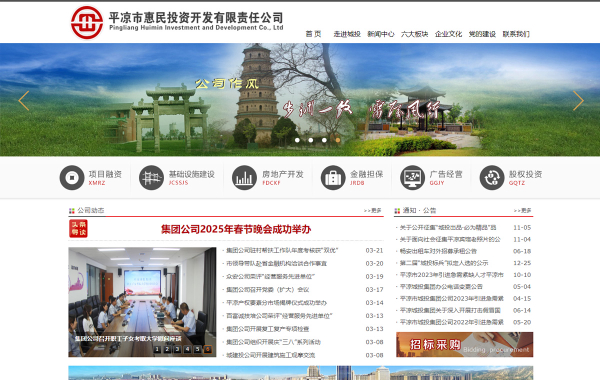Show news photo slide 2

(x=167, y=349)
